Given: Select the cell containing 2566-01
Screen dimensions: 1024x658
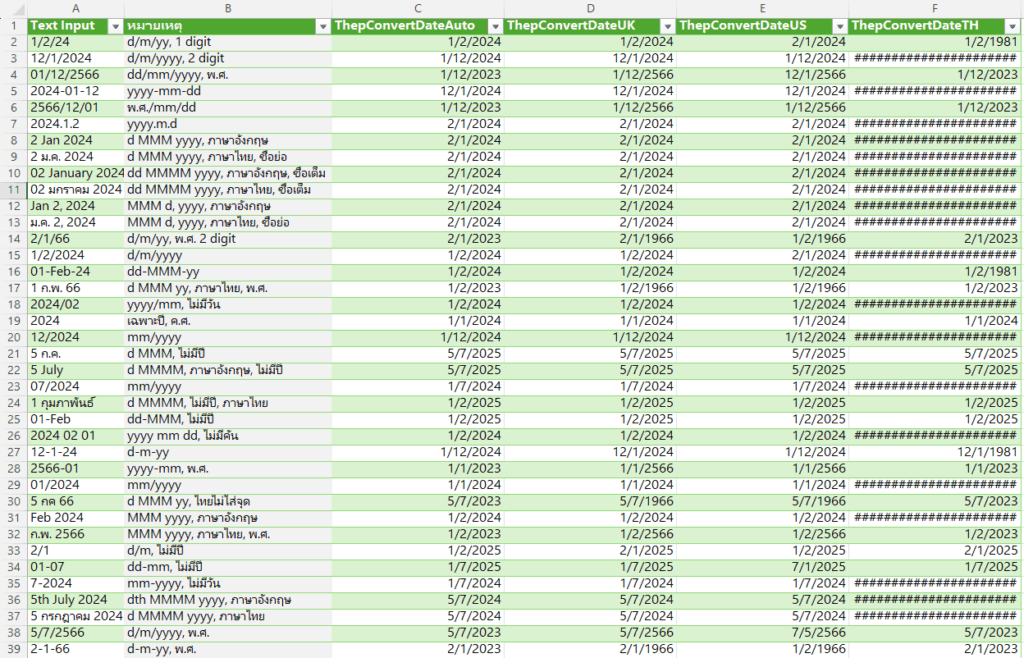Looking at the screenshot, I should click(x=76, y=469).
